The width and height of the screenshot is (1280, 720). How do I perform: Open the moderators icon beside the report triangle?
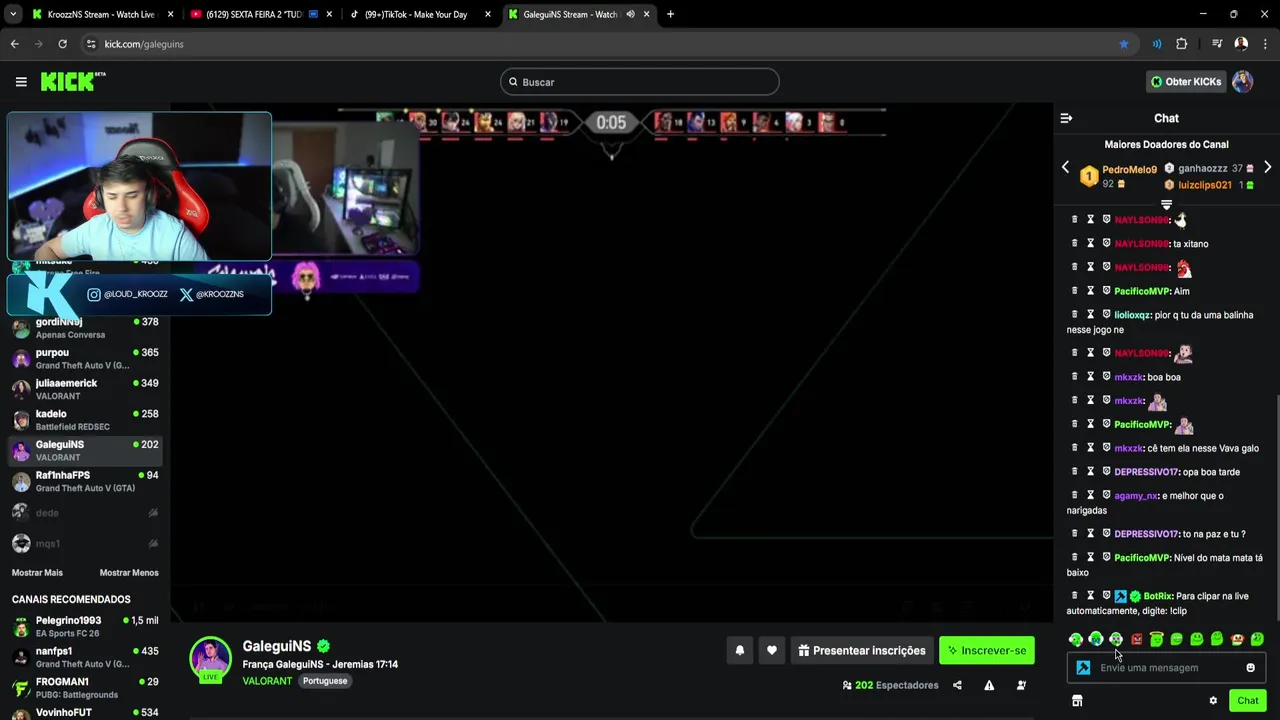(1021, 685)
